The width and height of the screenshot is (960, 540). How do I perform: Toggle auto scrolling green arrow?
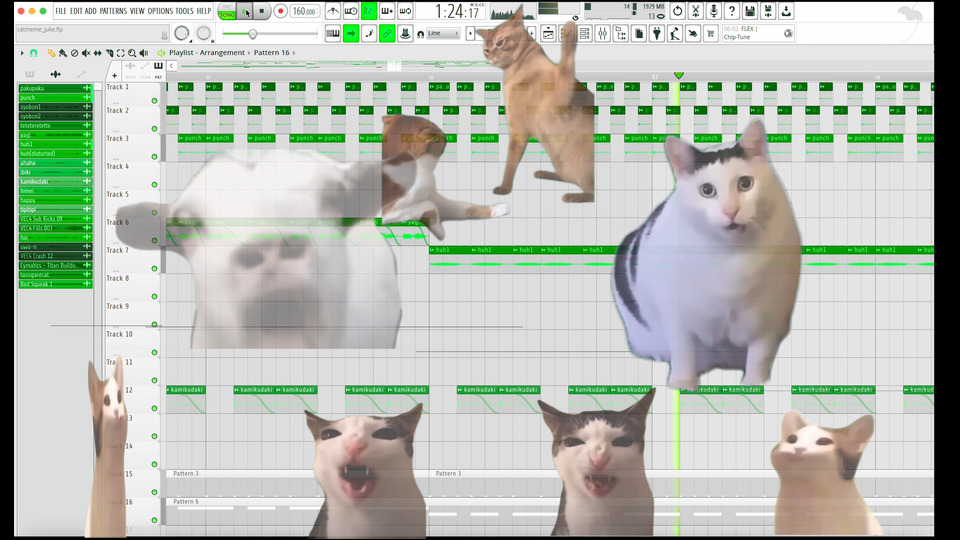(x=351, y=34)
